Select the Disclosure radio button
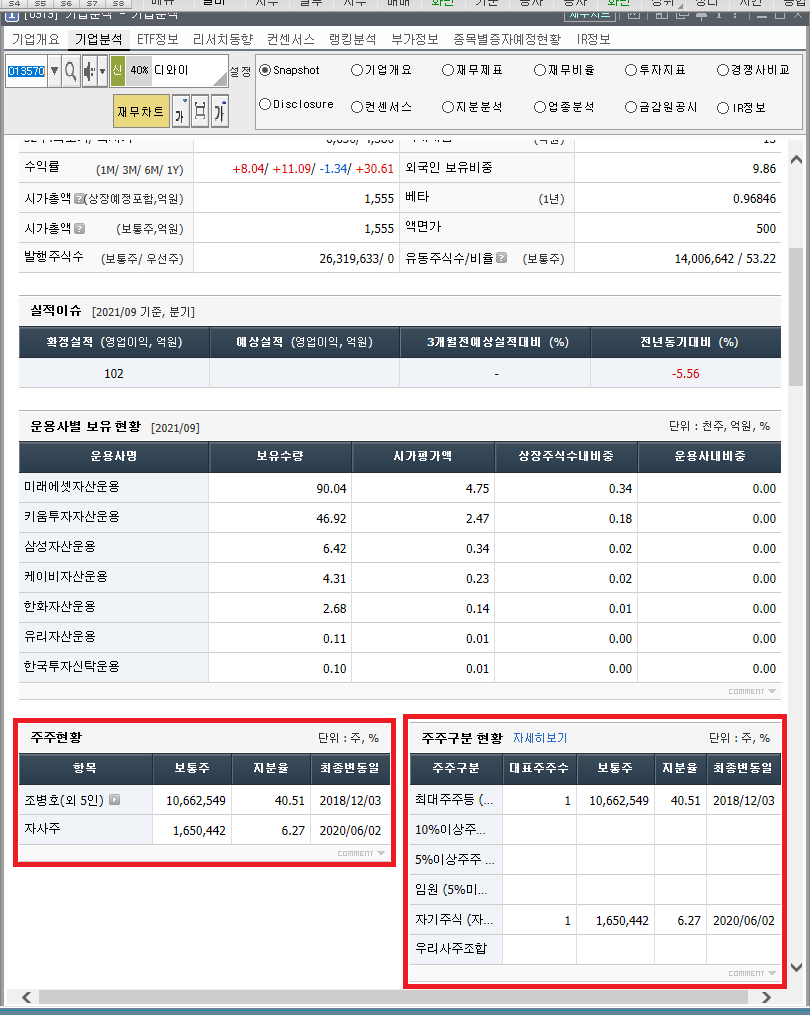The height and width of the screenshot is (1015, 810). click(x=265, y=104)
